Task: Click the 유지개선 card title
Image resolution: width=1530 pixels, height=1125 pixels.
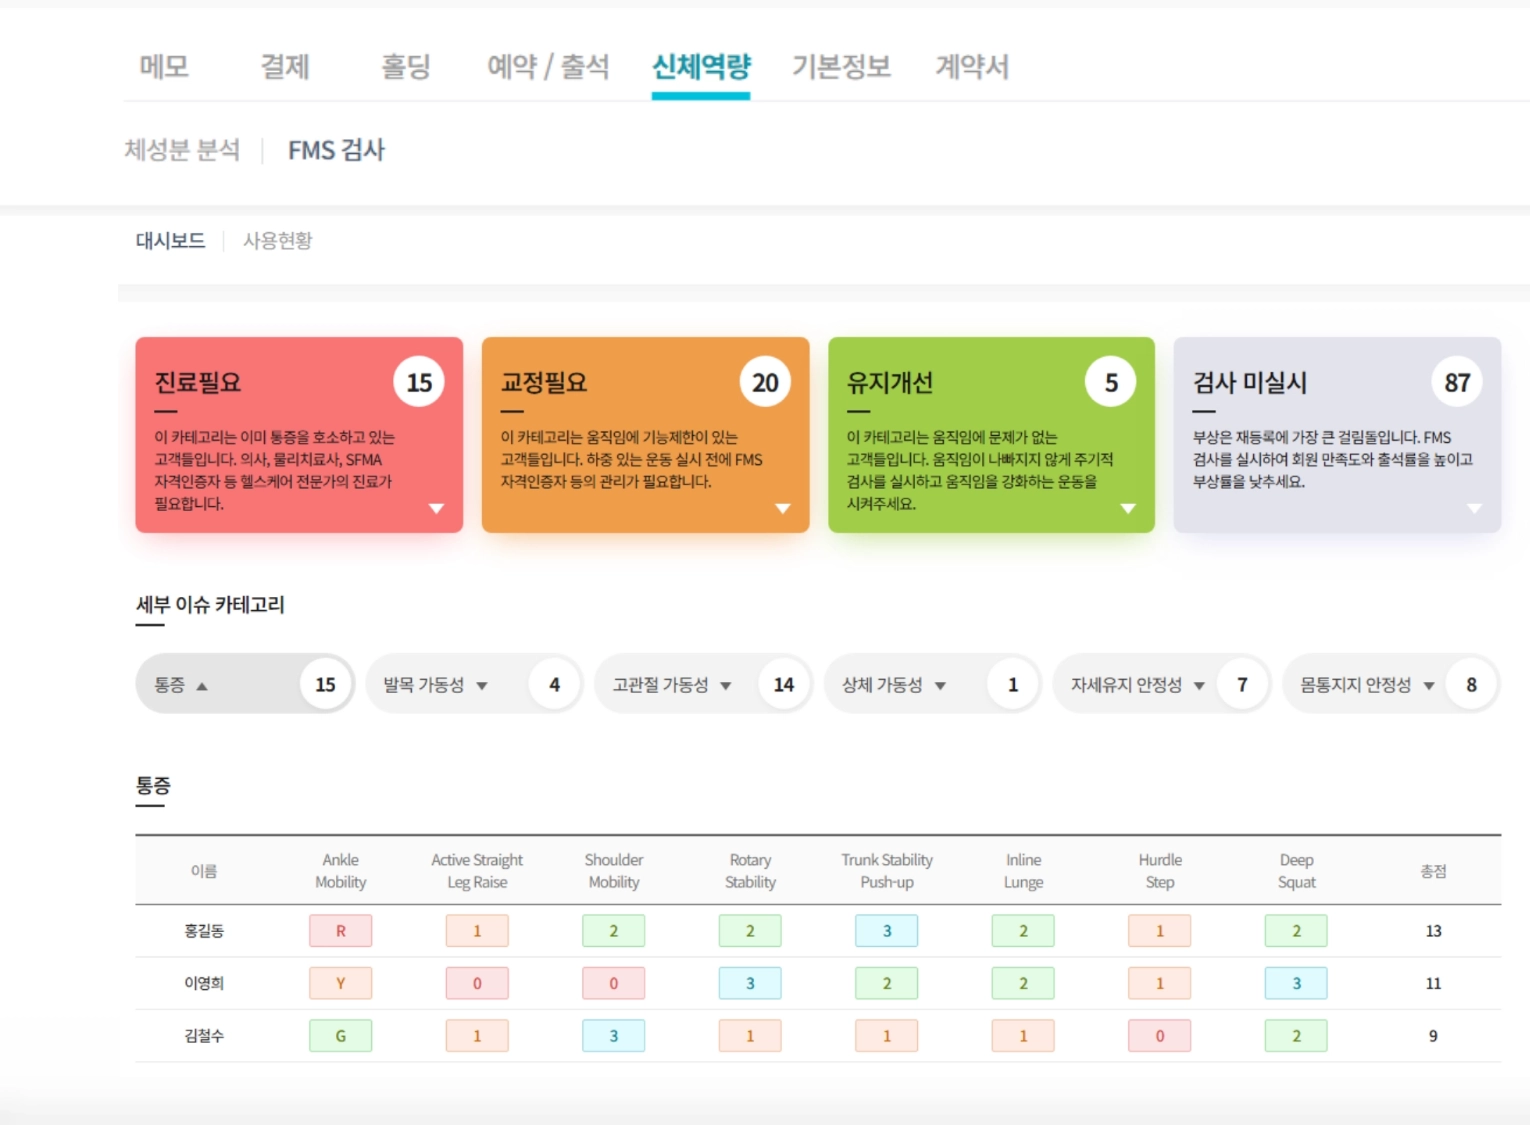Action: pos(890,382)
